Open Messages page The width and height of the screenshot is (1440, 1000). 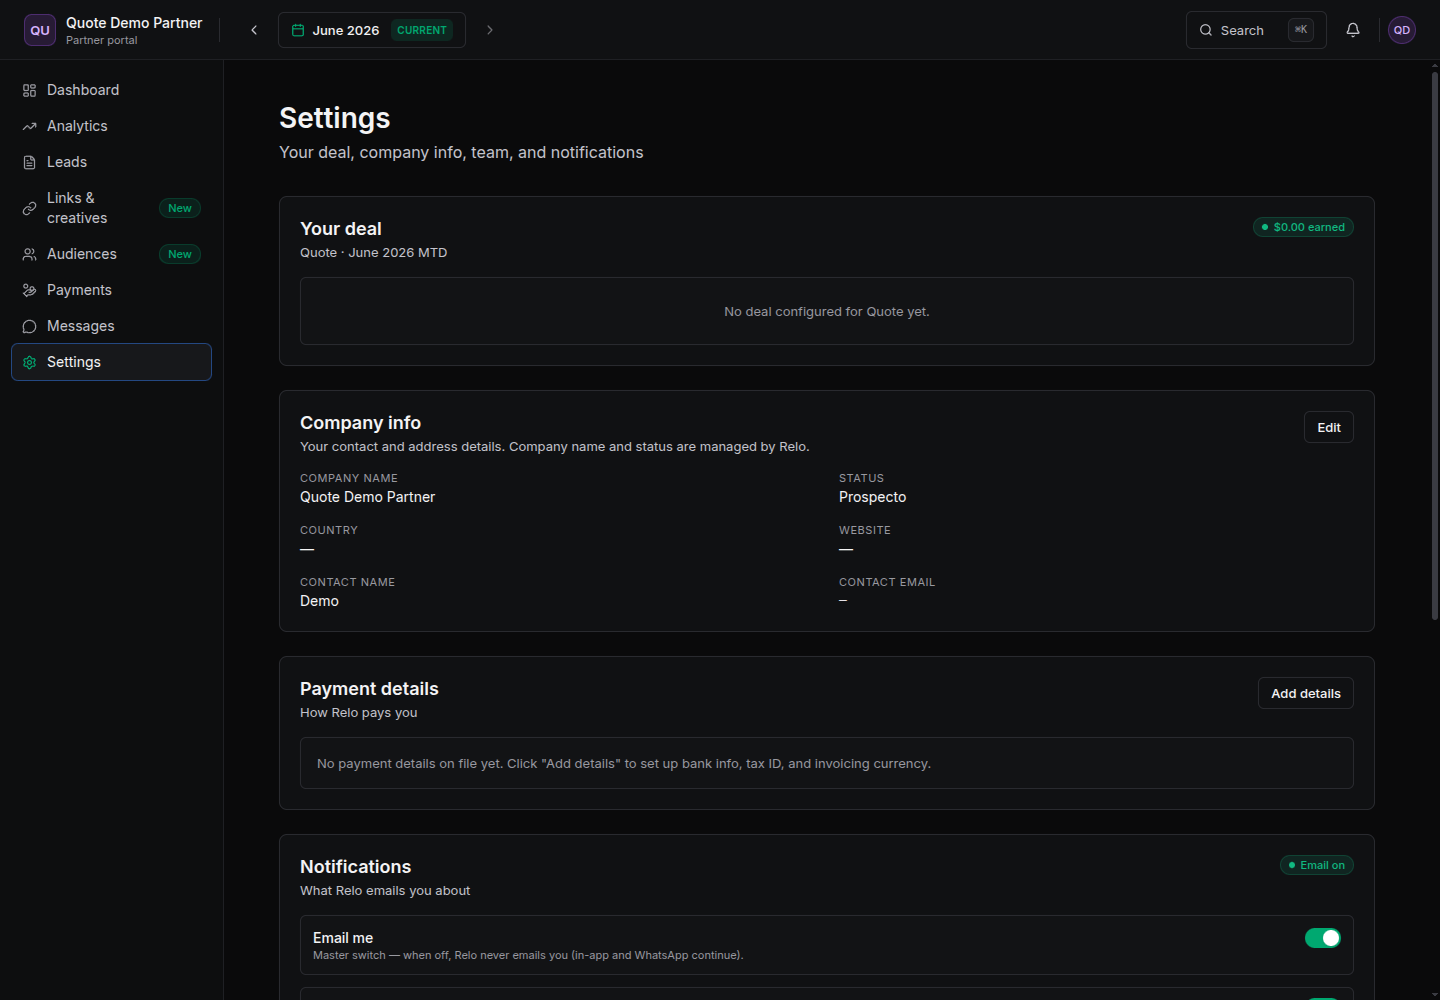[x=111, y=326]
